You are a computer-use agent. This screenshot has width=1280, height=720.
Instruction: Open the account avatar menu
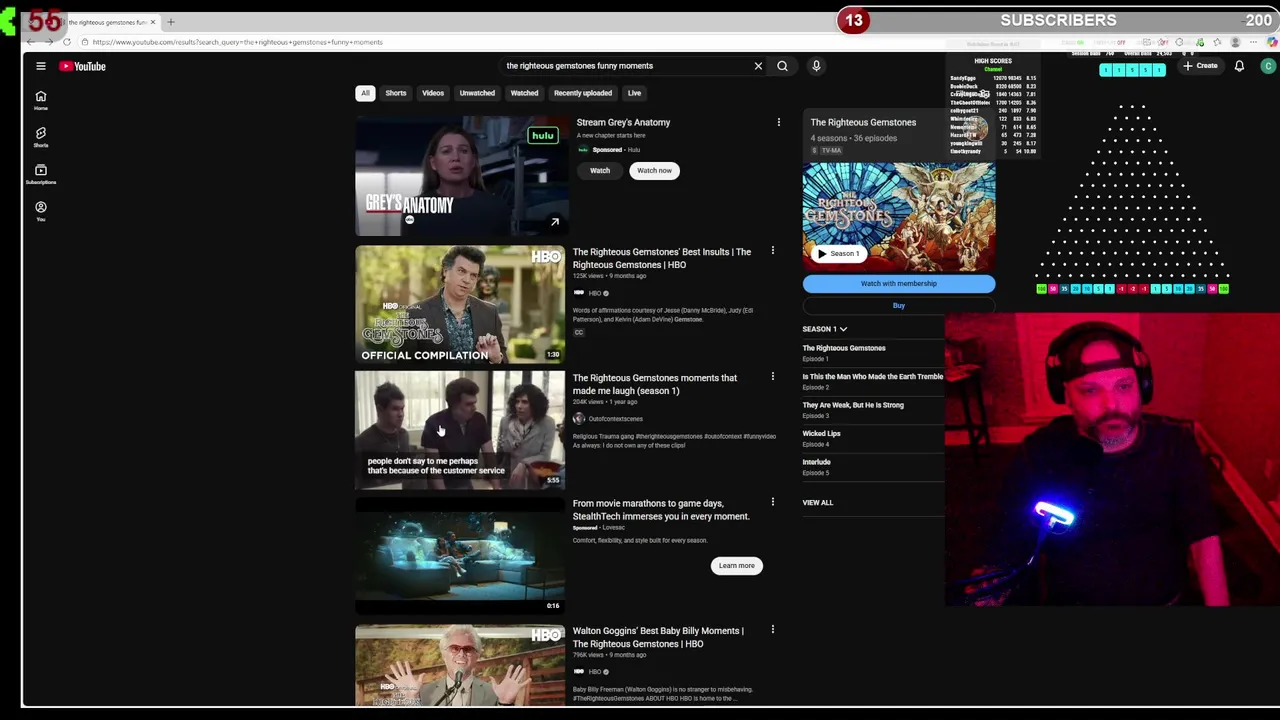[x=1268, y=66]
